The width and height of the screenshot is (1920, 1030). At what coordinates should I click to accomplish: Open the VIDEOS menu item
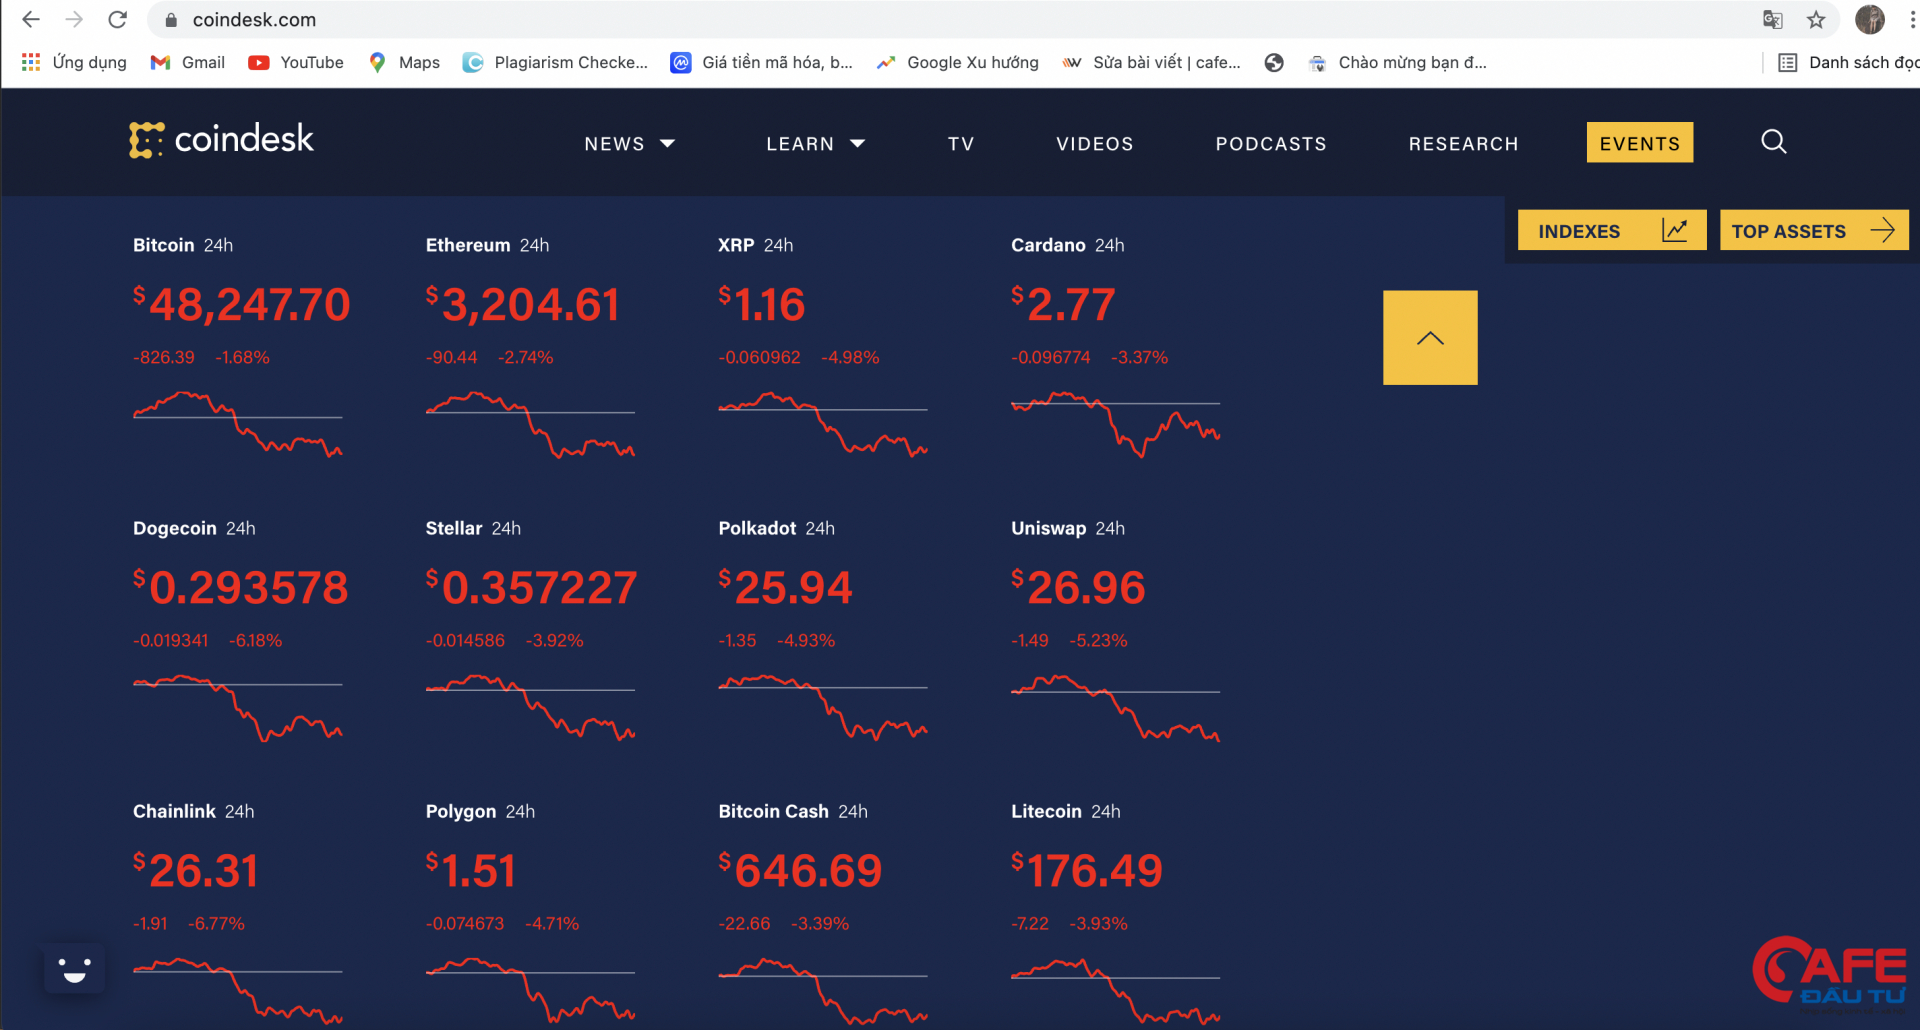1095,144
